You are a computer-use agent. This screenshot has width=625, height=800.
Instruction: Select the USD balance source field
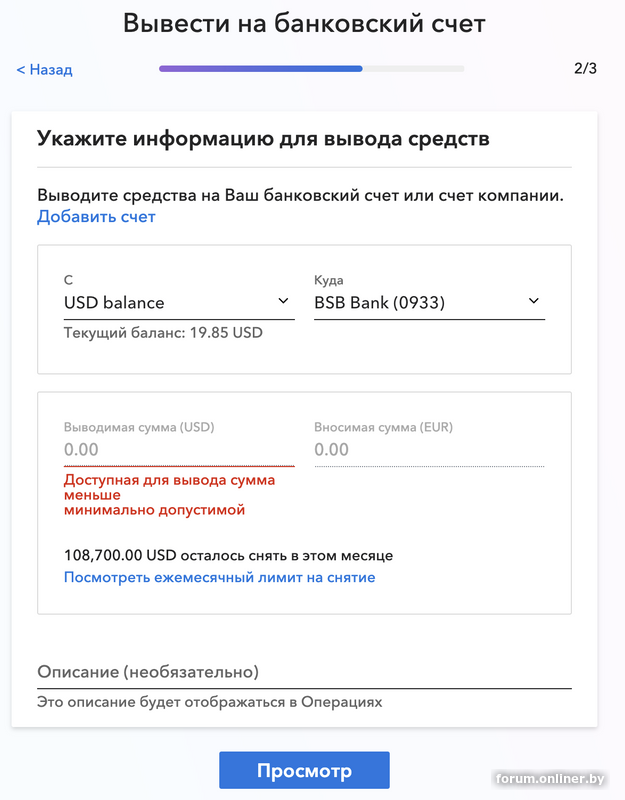coord(179,303)
